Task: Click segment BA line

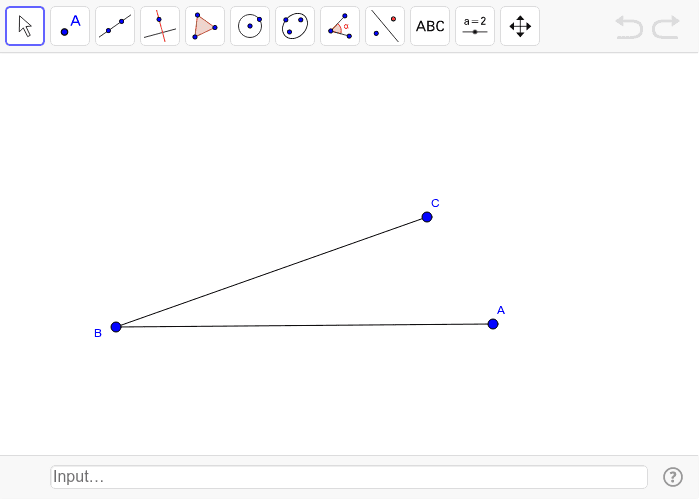Action: [304, 325]
